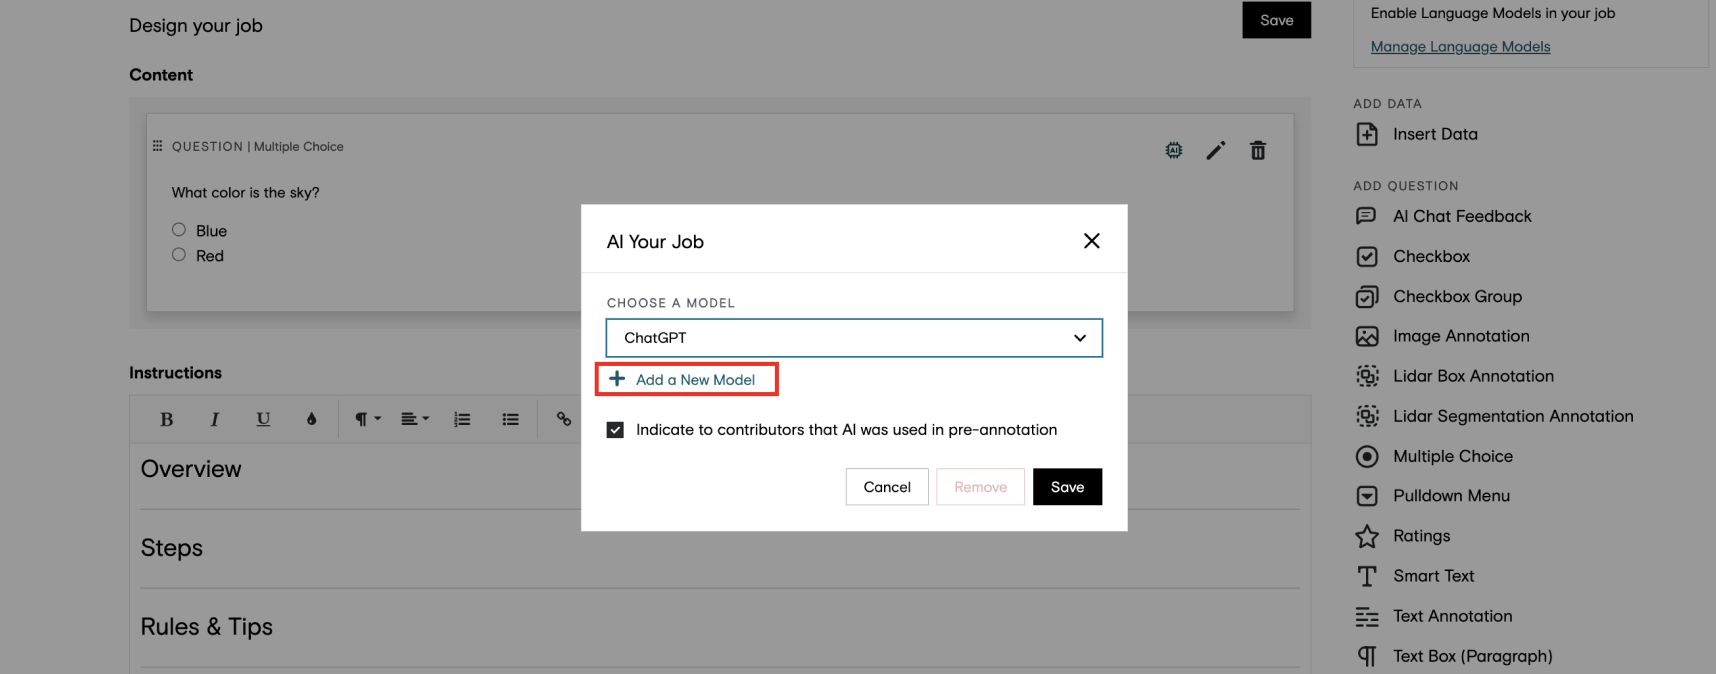This screenshot has width=1716, height=674.
Task: Select the Blue radio option
Action: [x=179, y=230]
